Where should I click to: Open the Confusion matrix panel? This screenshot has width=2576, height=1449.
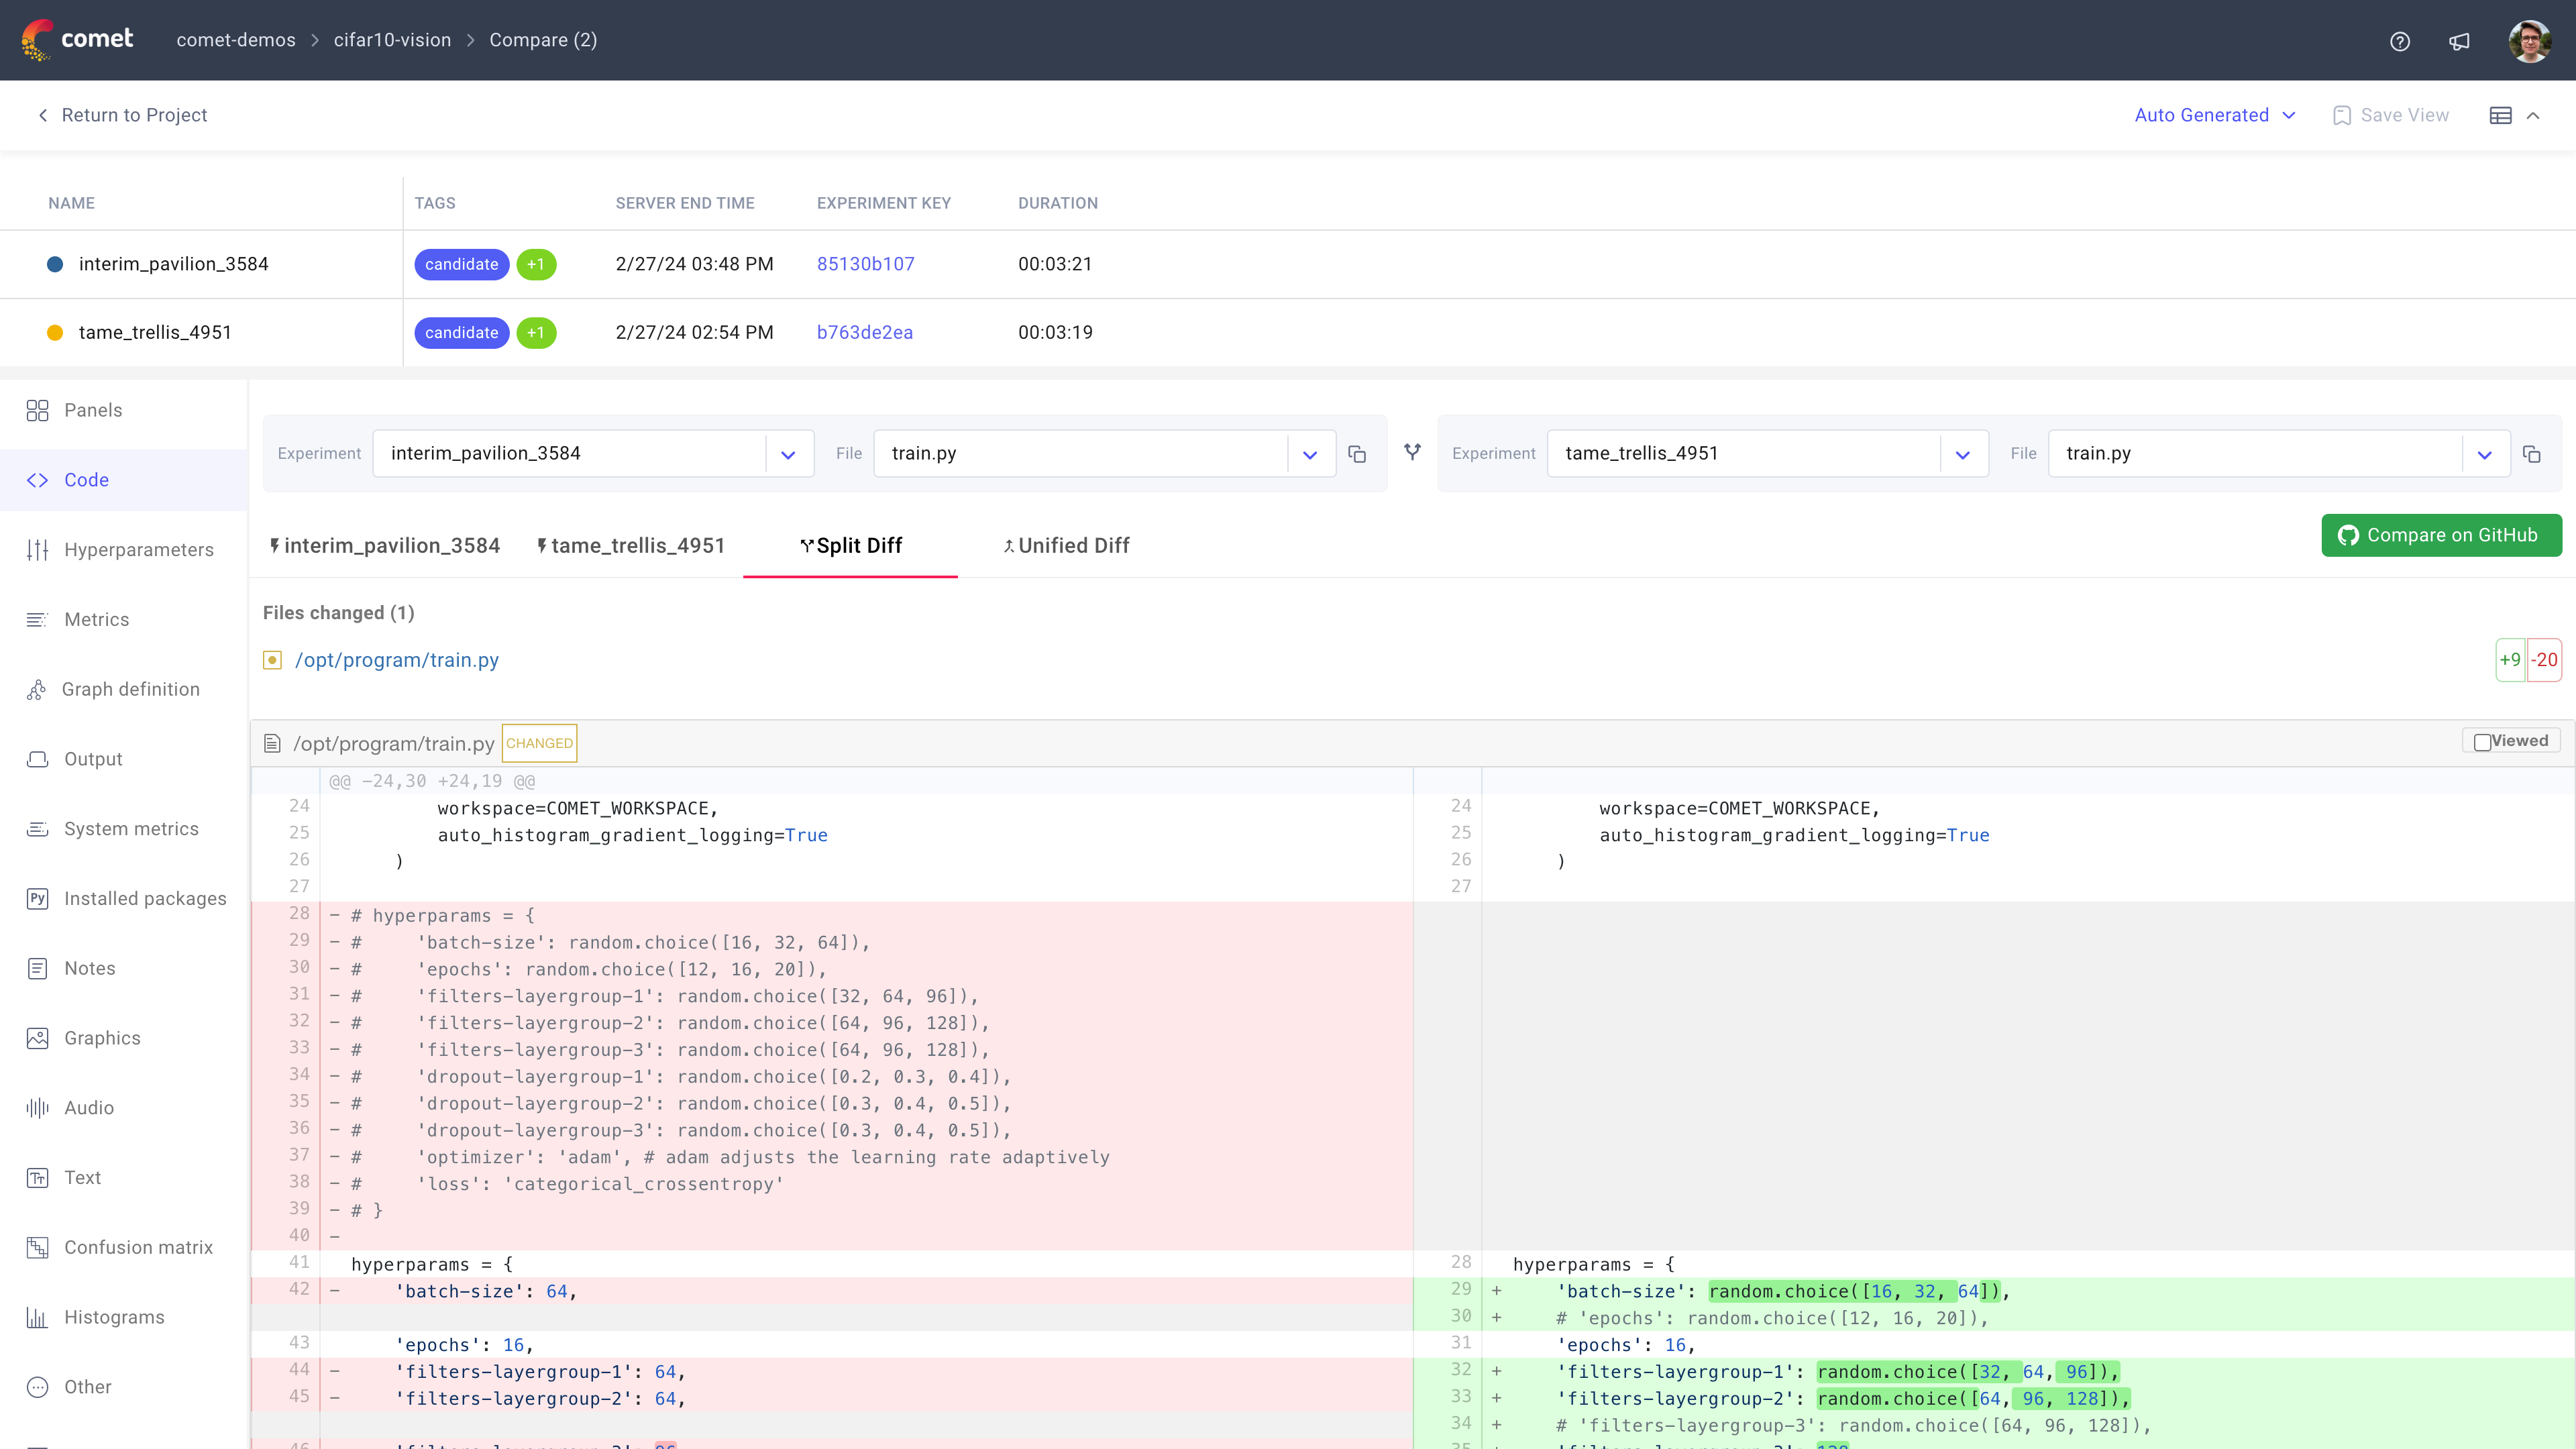click(x=138, y=1247)
